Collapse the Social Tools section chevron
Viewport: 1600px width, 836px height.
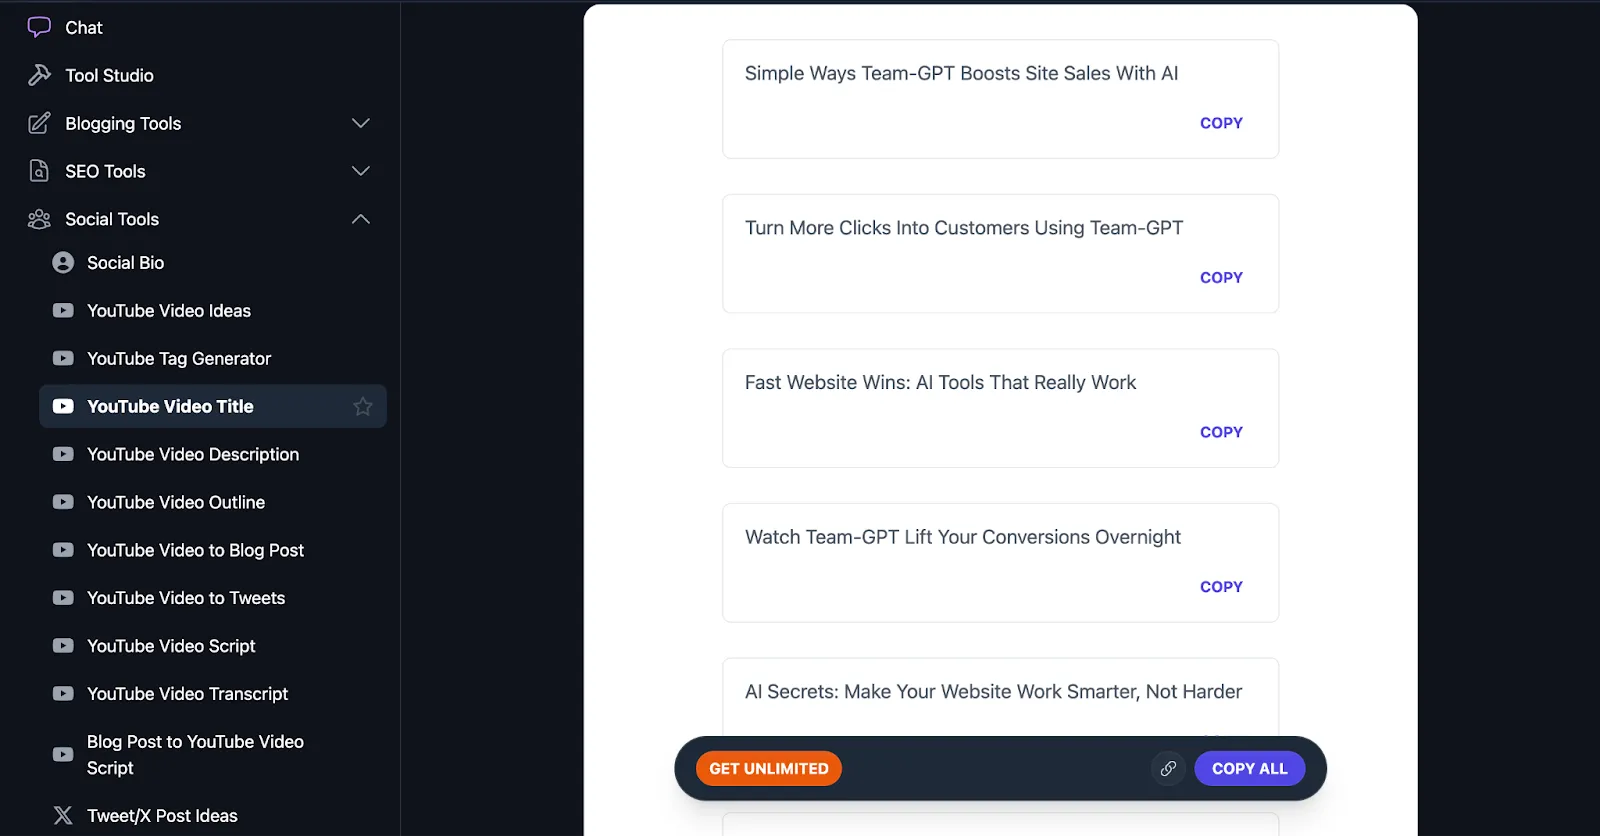pos(361,219)
